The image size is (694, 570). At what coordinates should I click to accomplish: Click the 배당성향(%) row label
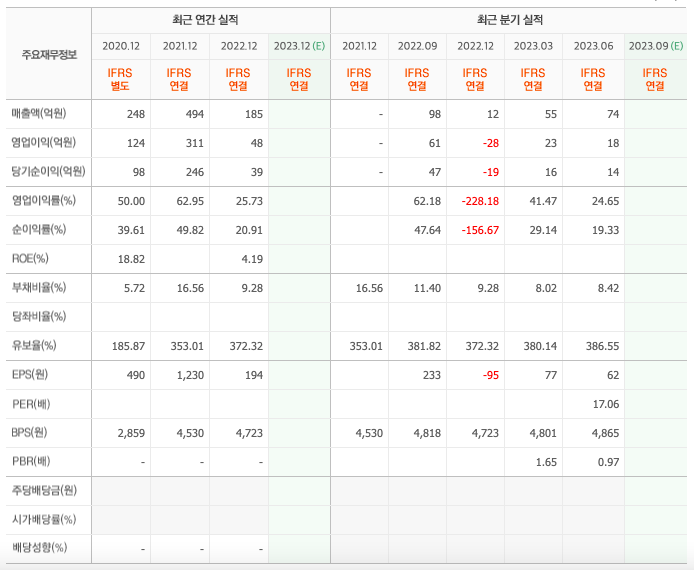point(39,548)
